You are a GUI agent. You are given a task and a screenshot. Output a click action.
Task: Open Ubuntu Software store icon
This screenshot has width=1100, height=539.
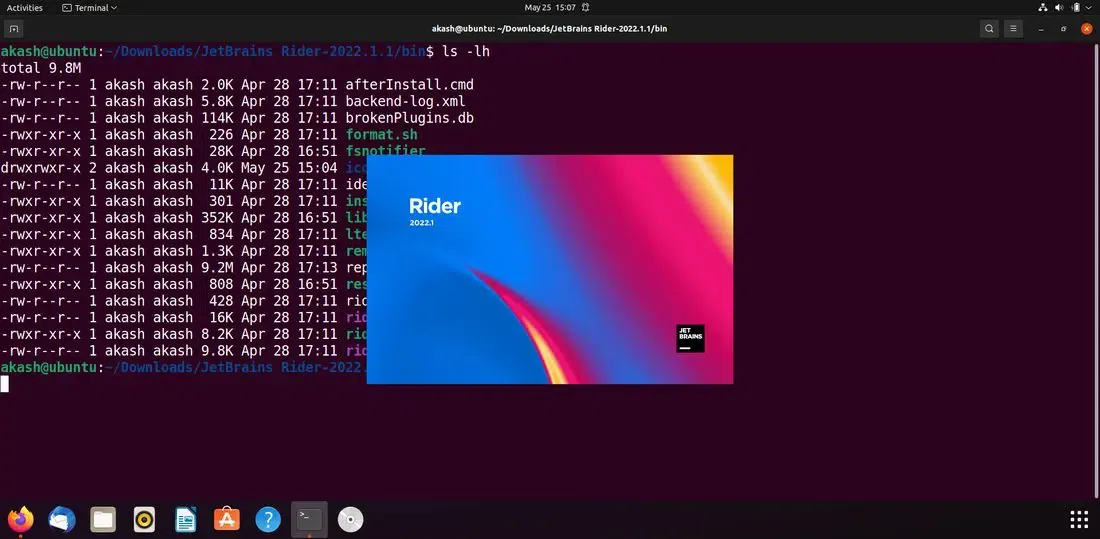[227, 519]
